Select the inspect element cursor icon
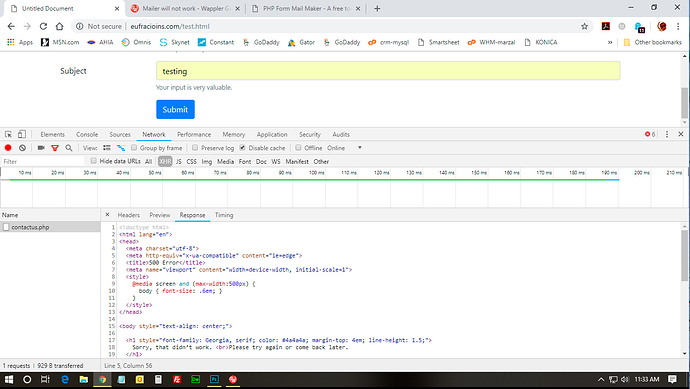Screen dimensions: 690x389 click(x=8, y=134)
